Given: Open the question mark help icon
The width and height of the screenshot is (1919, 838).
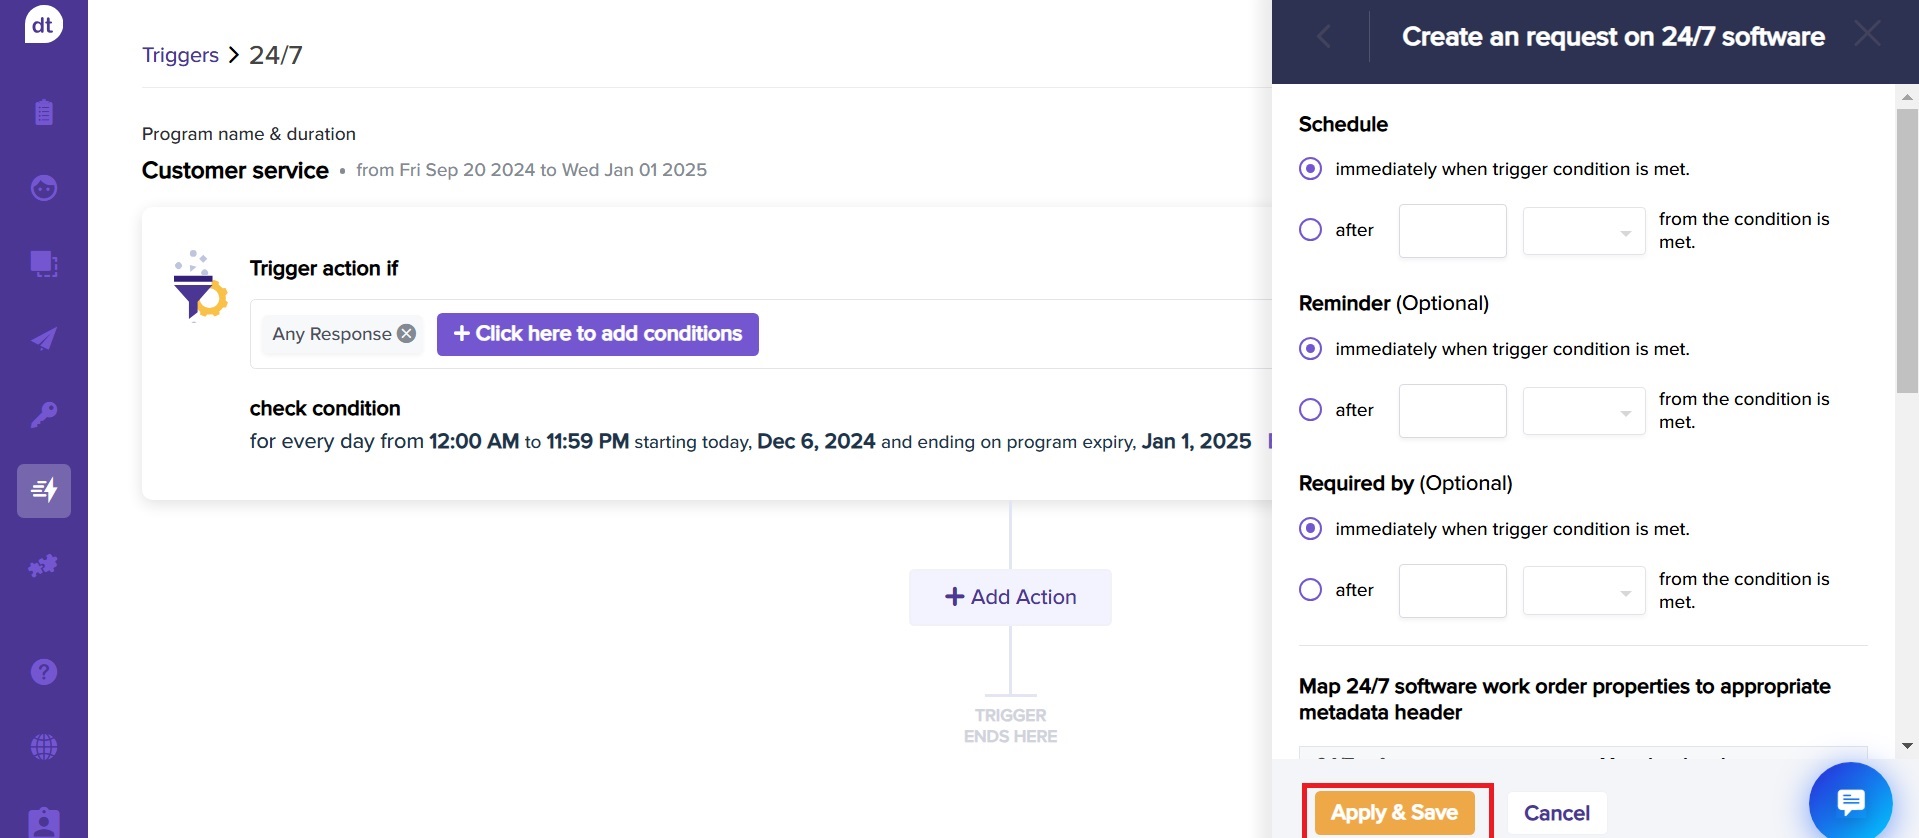Looking at the screenshot, I should (x=43, y=672).
